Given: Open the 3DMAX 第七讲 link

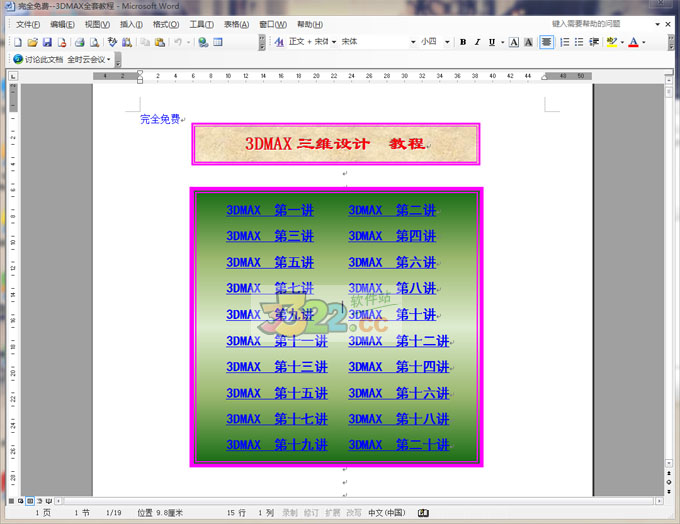Looking at the screenshot, I should [x=270, y=288].
